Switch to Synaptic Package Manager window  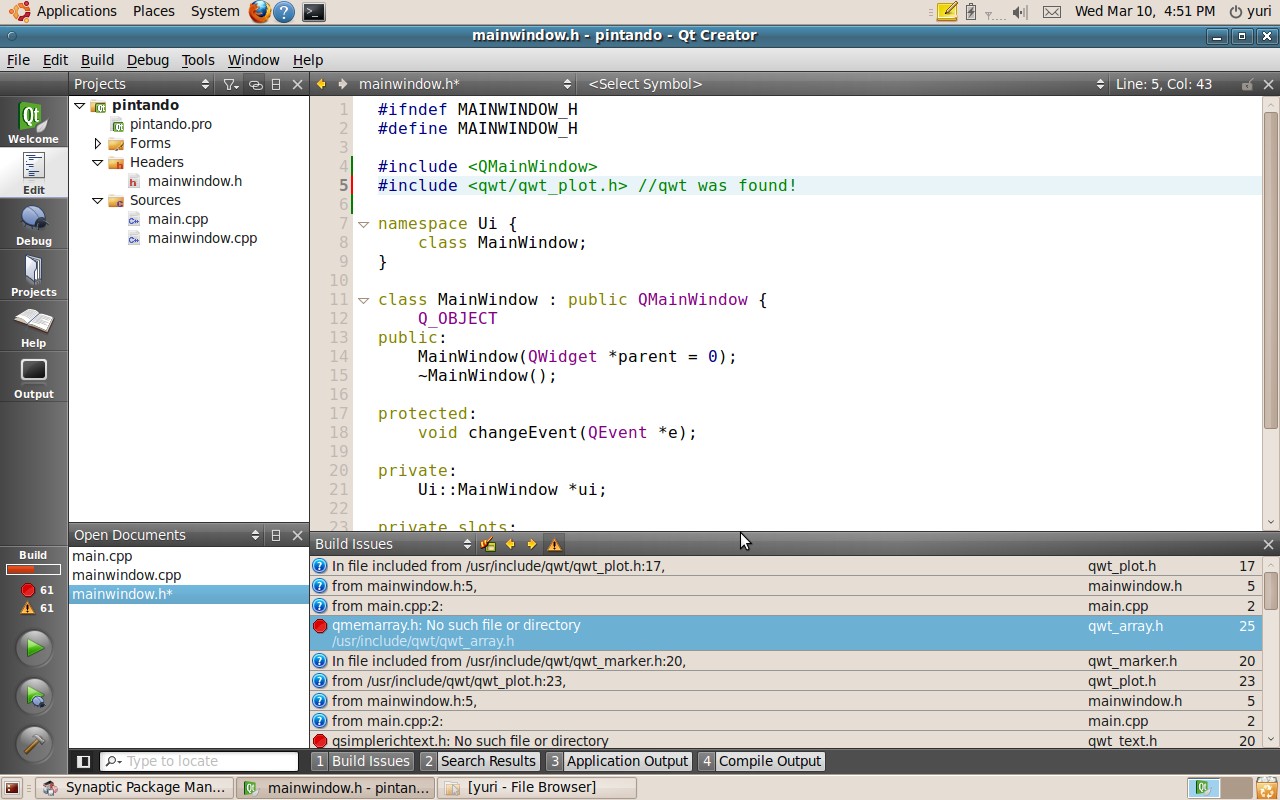[134, 788]
